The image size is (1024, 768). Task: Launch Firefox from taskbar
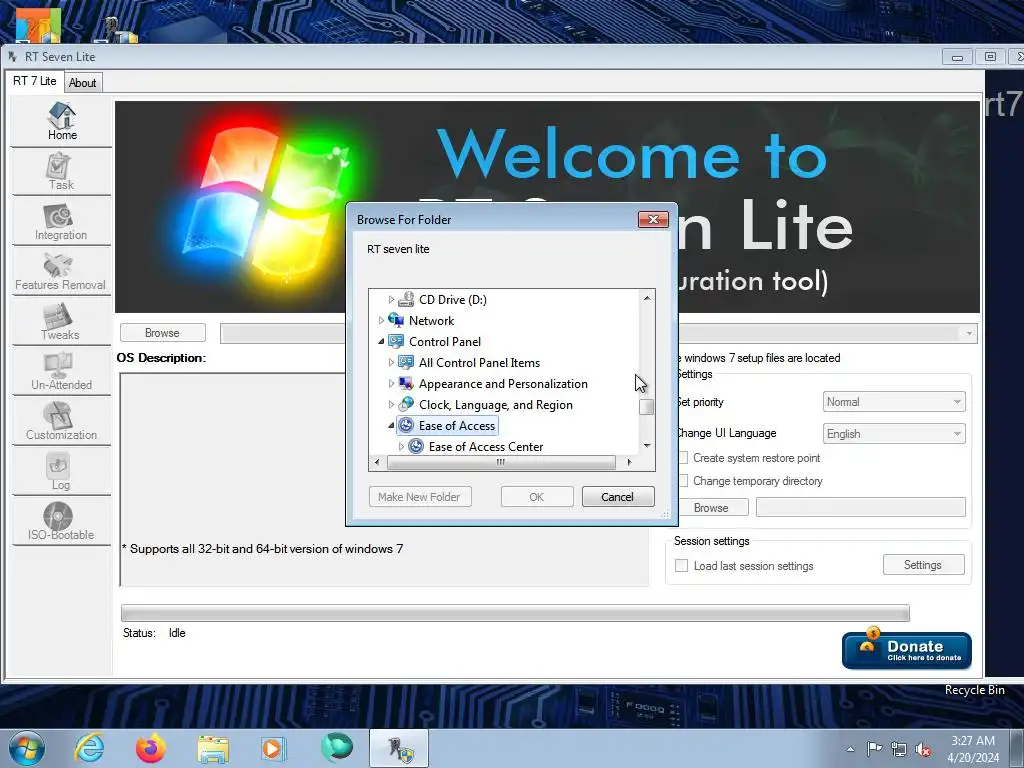coord(151,748)
